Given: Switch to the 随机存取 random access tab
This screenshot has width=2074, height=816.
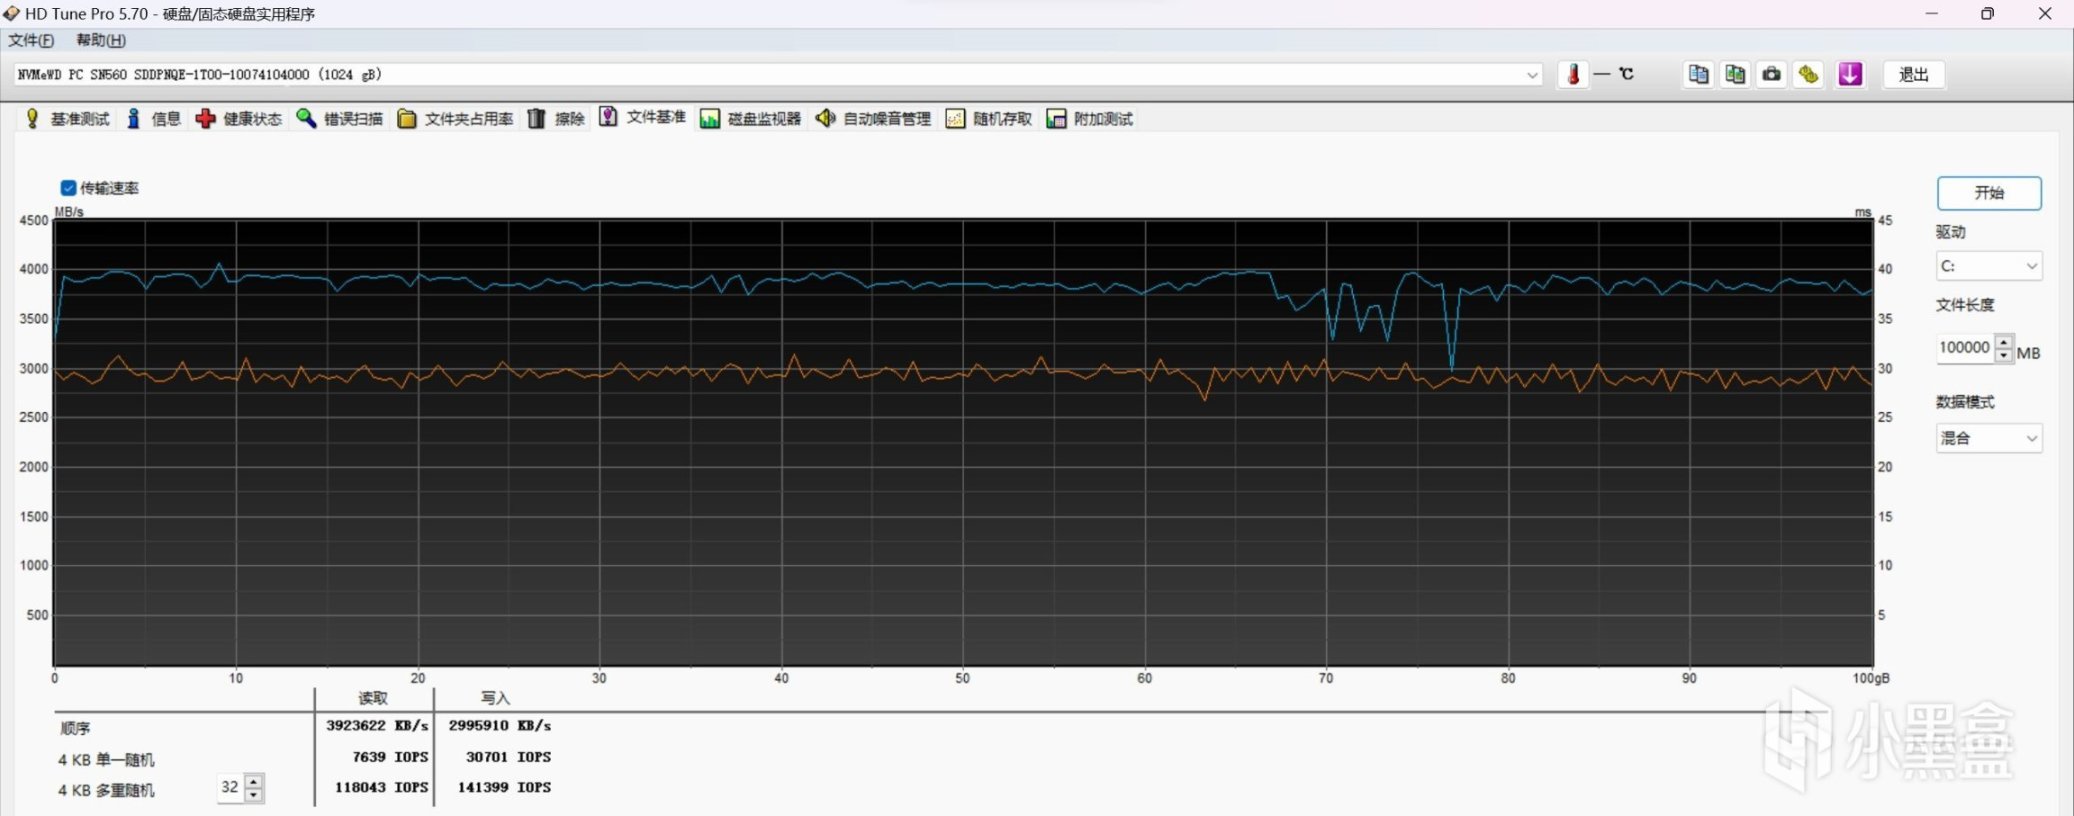Looking at the screenshot, I should tap(989, 119).
